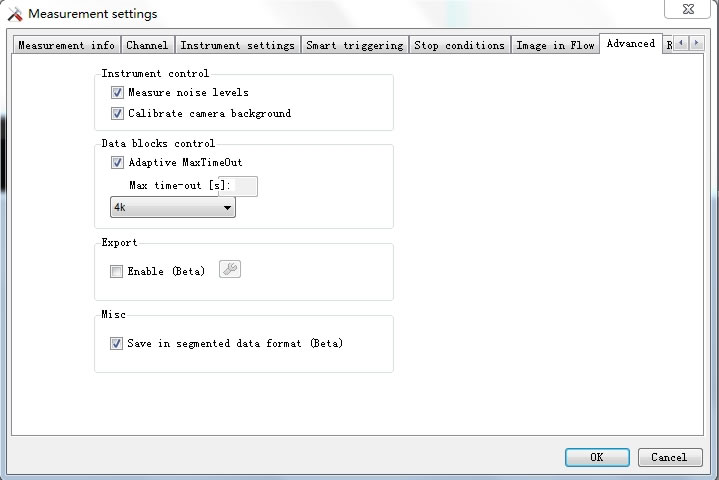
Task: Disable Adaptive MaxTimeOut option
Action: click(117, 163)
